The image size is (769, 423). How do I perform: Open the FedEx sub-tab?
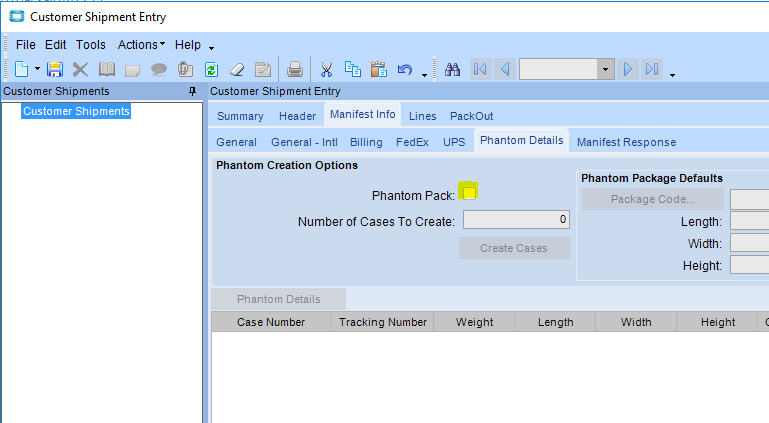412,142
